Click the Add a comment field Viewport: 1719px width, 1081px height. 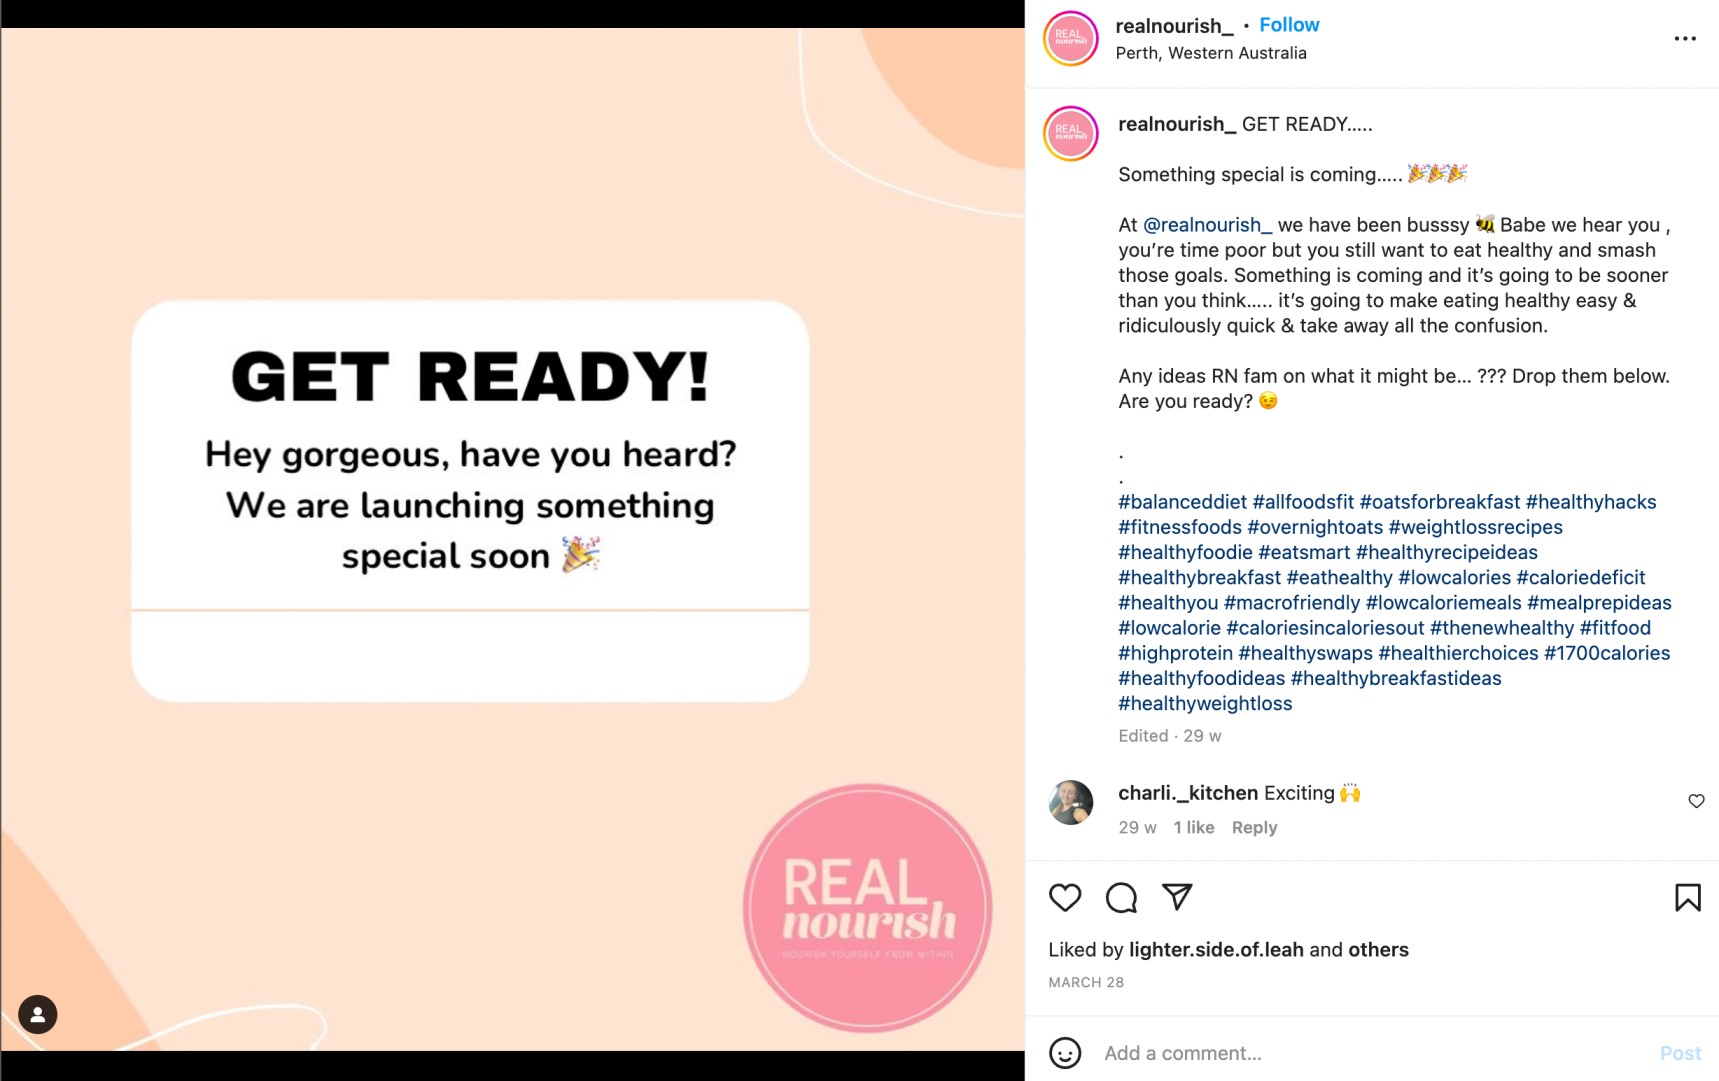tap(1370, 1053)
